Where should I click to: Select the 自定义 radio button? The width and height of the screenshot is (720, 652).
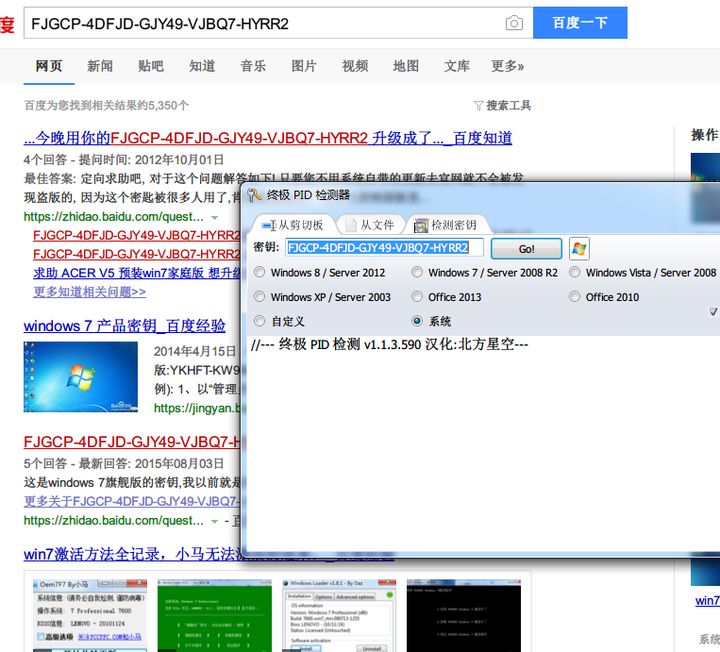(x=259, y=321)
